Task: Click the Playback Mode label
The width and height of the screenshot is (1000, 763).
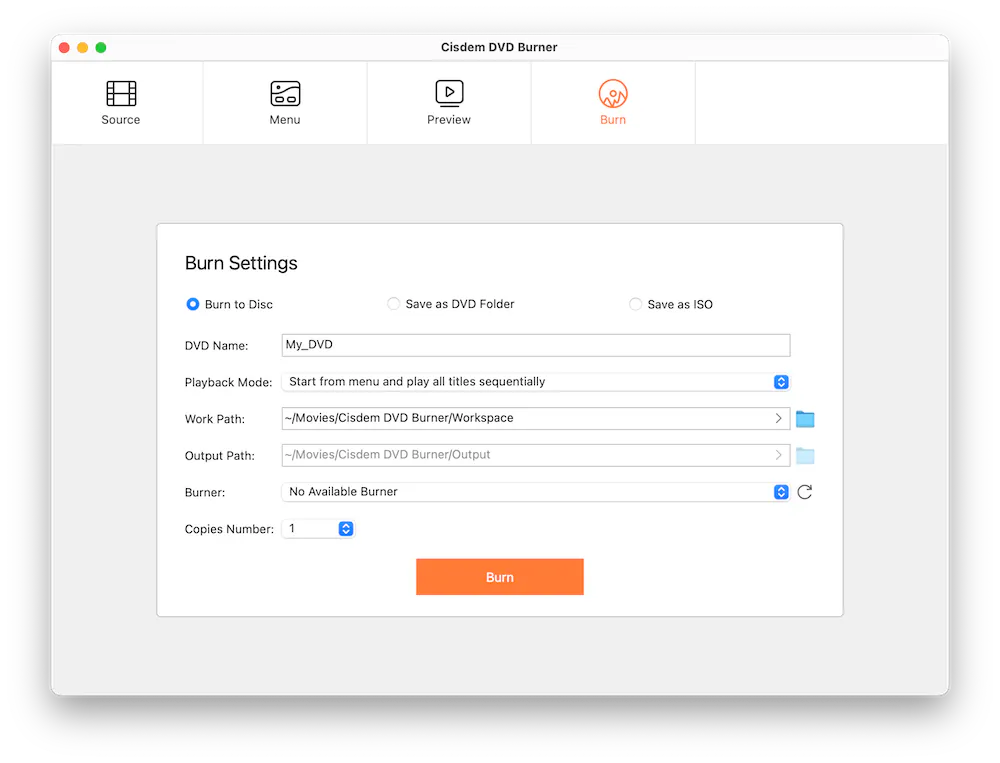Action: pos(228,382)
